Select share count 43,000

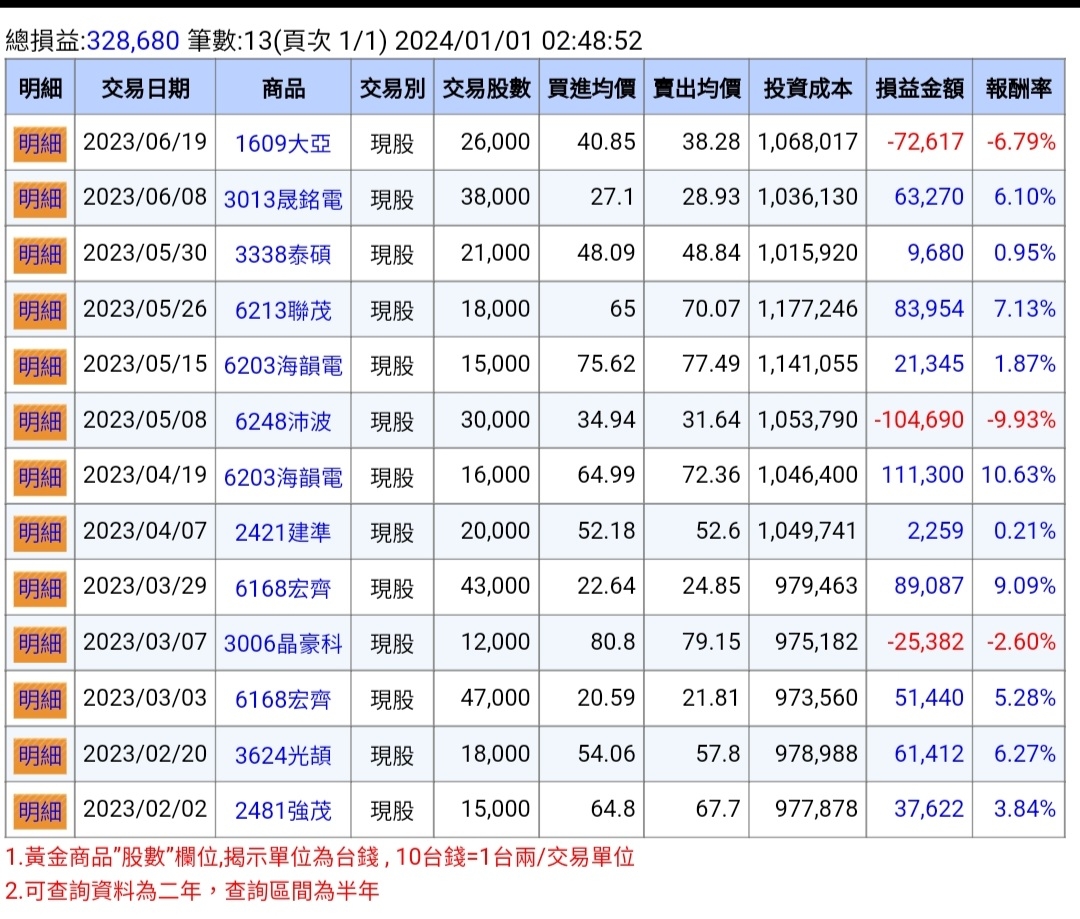[495, 586]
